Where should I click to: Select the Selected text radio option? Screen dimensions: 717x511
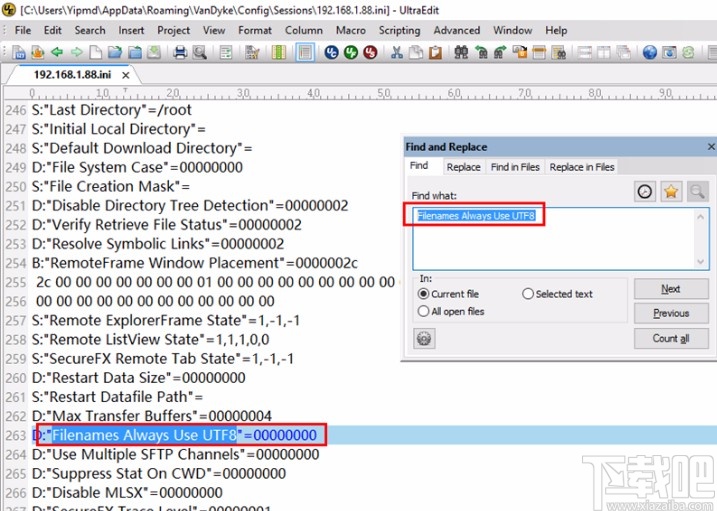(x=528, y=294)
